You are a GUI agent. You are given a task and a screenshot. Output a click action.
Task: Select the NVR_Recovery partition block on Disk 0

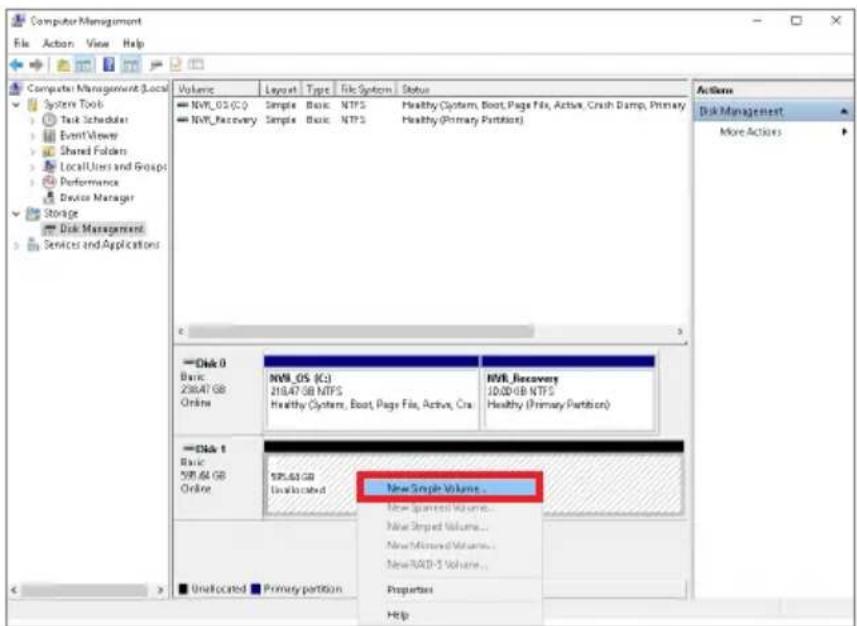click(568, 393)
